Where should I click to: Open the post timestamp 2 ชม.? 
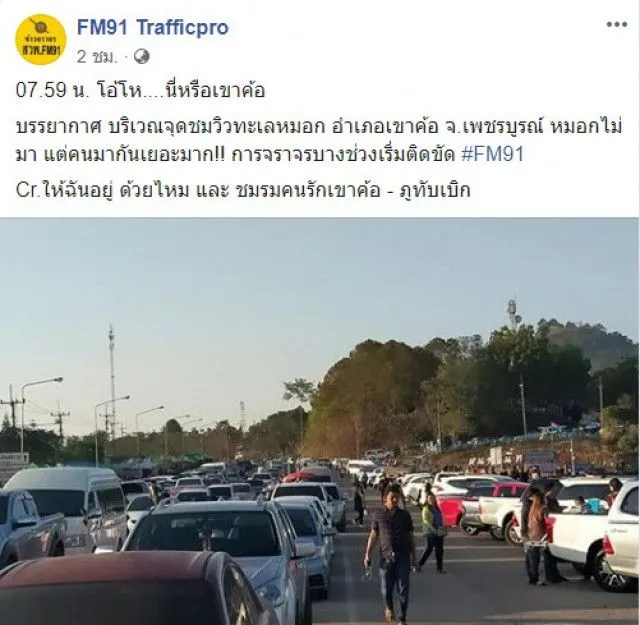coord(97,57)
